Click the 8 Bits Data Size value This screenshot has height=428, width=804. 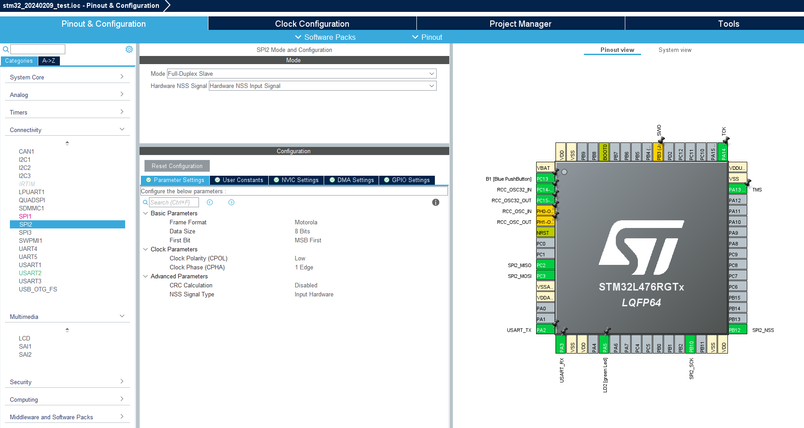click(302, 231)
